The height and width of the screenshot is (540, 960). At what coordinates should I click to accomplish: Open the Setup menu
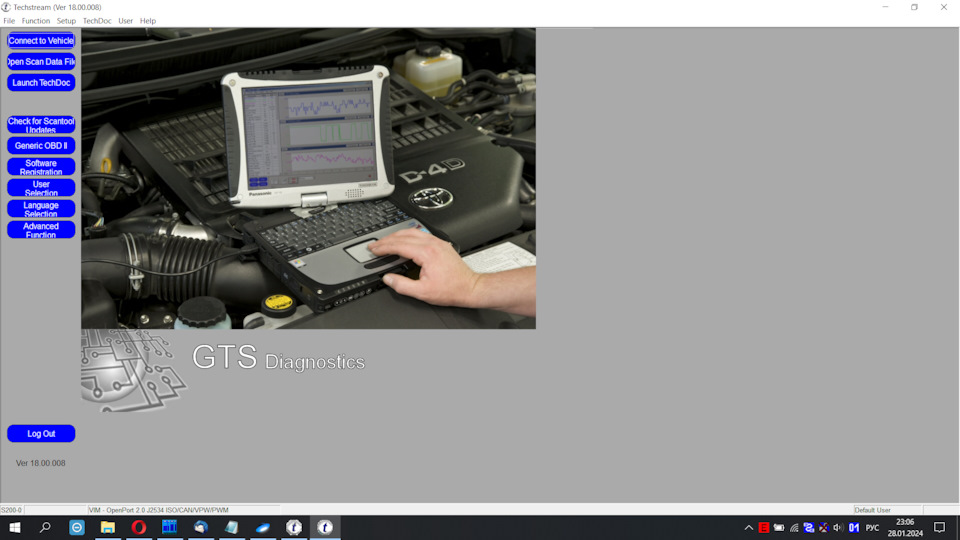[66, 21]
